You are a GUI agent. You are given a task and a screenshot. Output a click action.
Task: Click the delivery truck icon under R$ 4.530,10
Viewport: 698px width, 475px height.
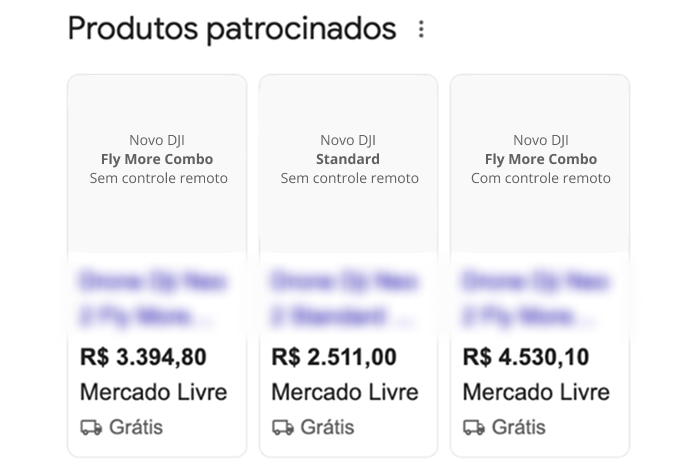[474, 427]
